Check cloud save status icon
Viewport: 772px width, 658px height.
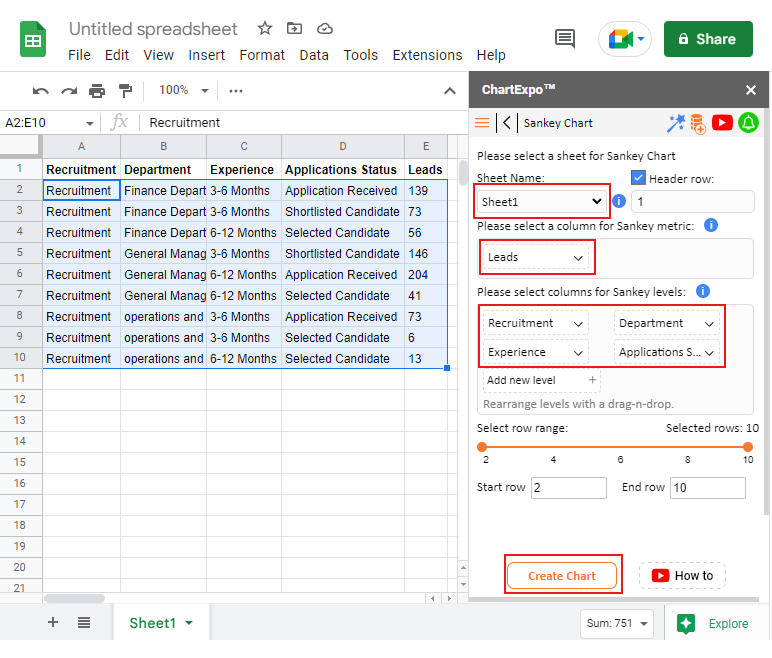tap(324, 29)
